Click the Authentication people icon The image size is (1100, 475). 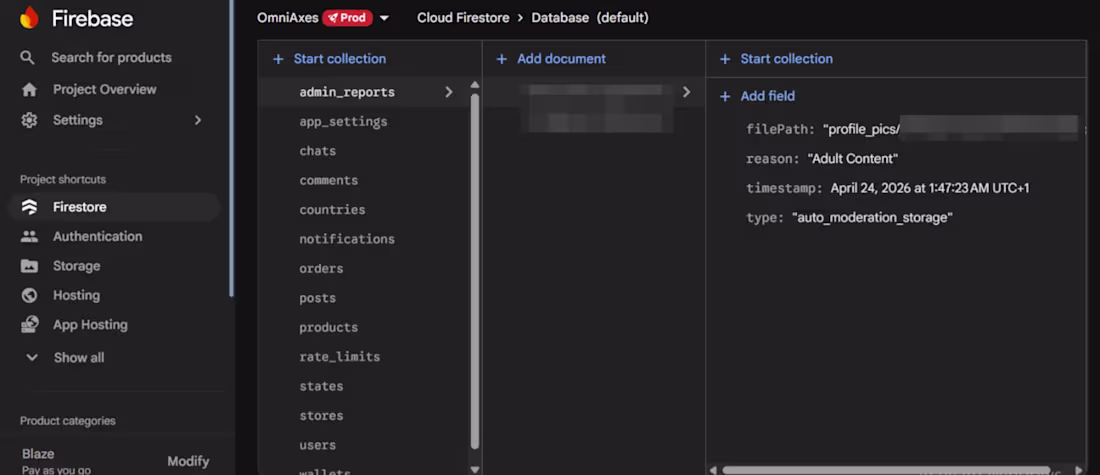point(29,236)
